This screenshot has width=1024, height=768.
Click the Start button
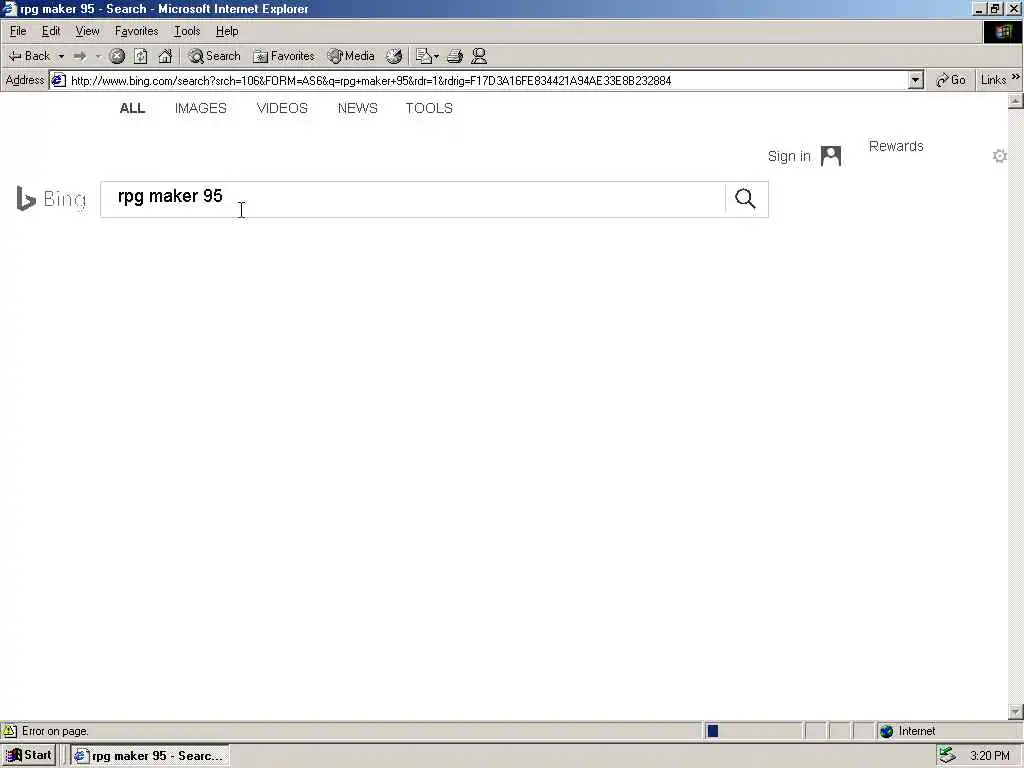pyautogui.click(x=28, y=756)
